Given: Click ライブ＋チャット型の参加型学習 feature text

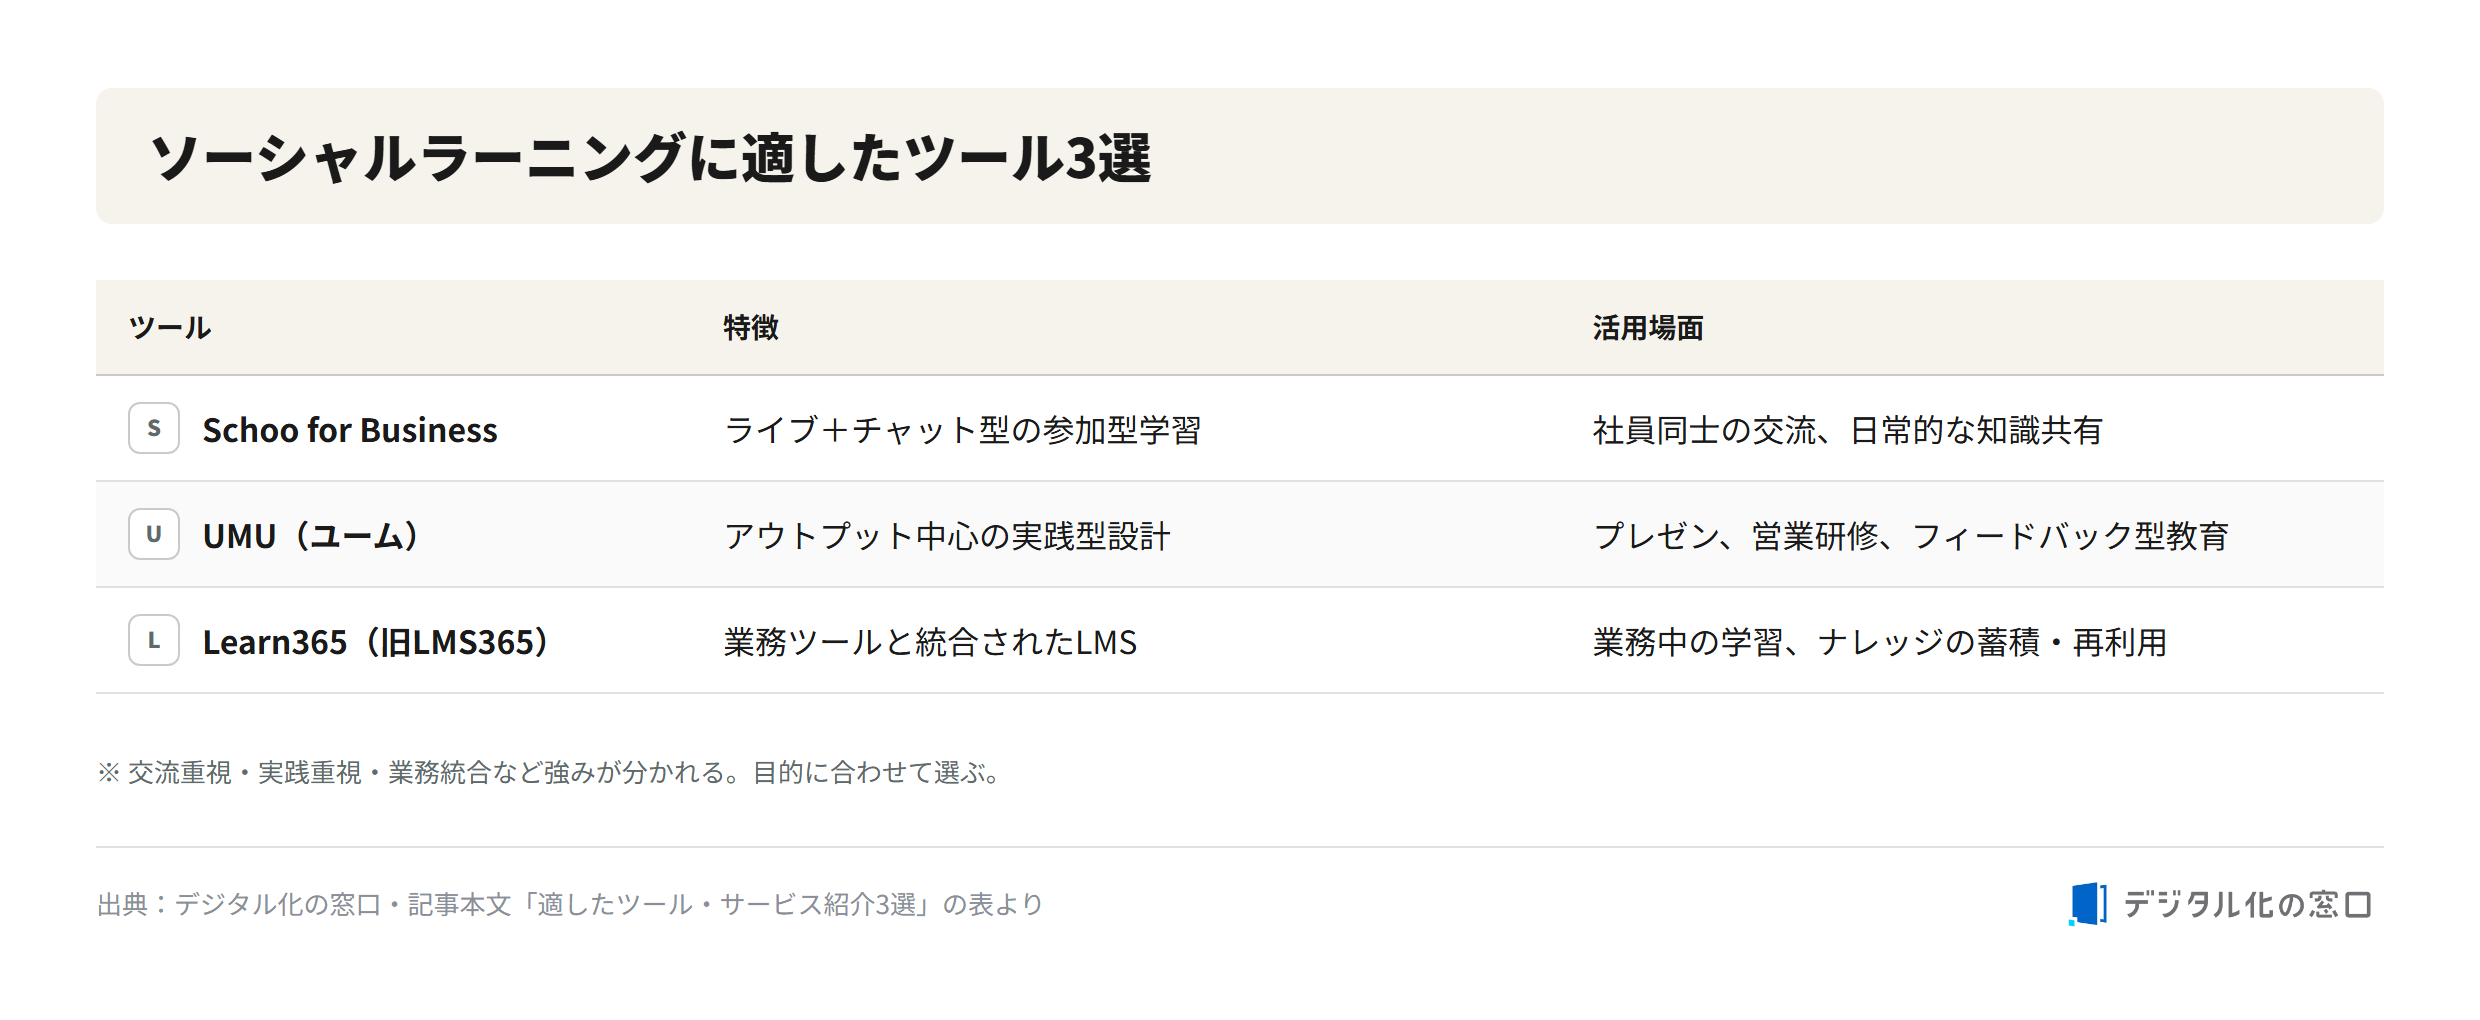Looking at the screenshot, I should (962, 430).
